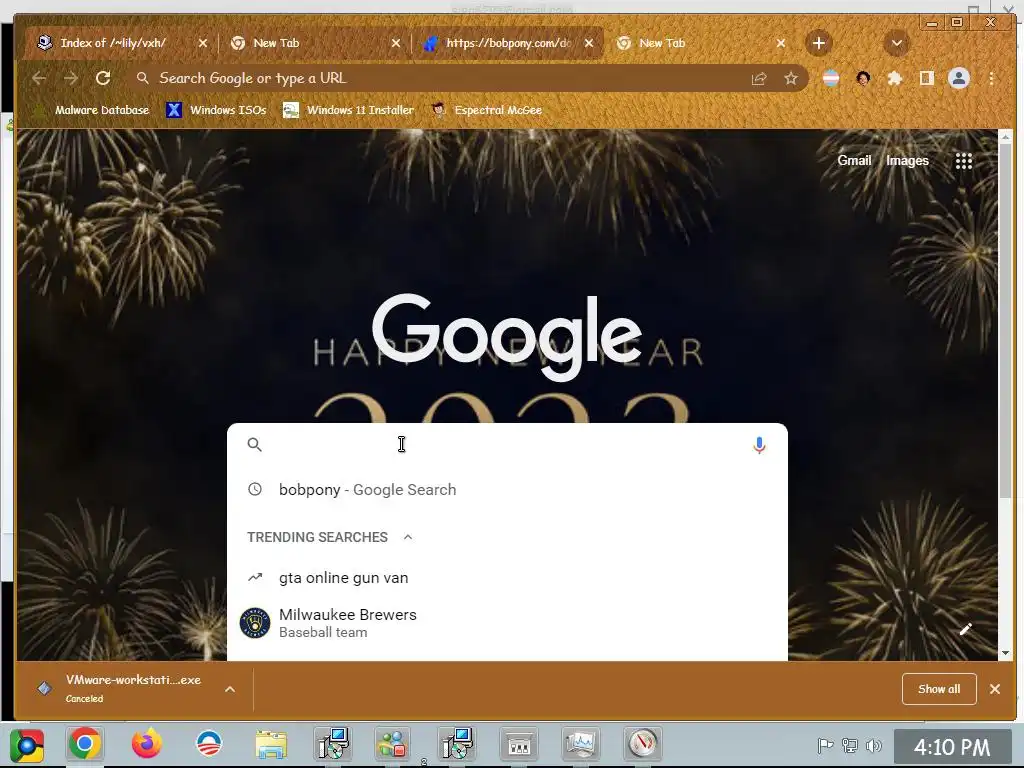Open a new tab with the plus button
Image resolution: width=1024 pixels, height=768 pixels.
[x=818, y=43]
